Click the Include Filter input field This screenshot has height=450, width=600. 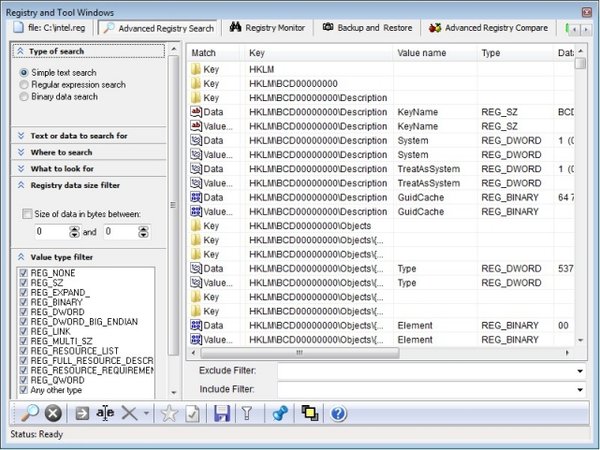[425, 388]
